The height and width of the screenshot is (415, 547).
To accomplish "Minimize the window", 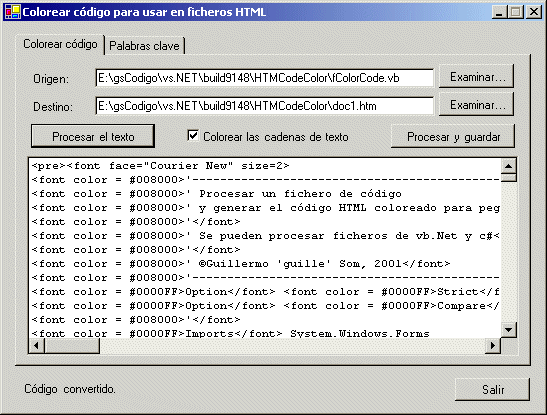I will pos(499,12).
